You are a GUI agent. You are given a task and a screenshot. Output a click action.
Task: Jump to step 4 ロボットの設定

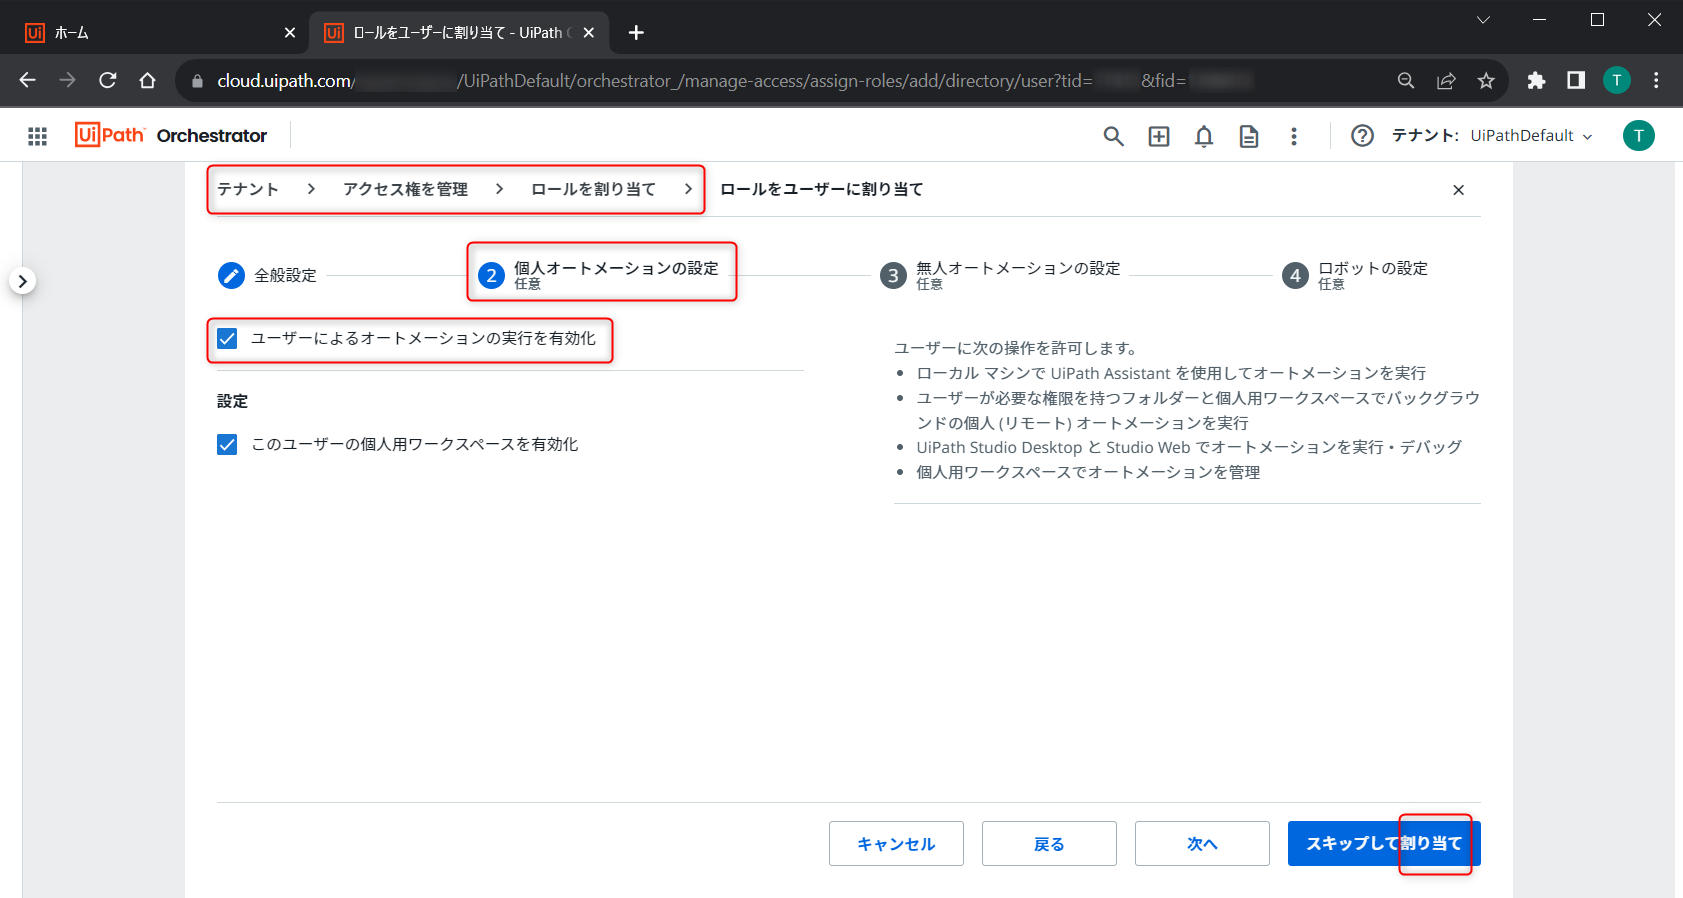(1355, 275)
